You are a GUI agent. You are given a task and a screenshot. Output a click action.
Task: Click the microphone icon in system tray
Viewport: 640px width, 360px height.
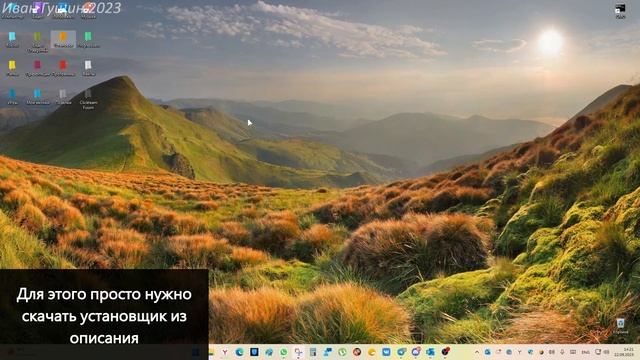pyautogui.click(x=562, y=352)
